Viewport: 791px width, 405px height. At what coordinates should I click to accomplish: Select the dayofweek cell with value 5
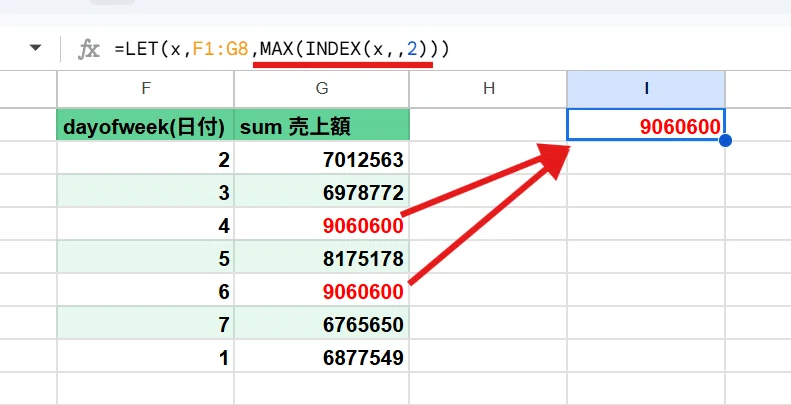(146, 257)
